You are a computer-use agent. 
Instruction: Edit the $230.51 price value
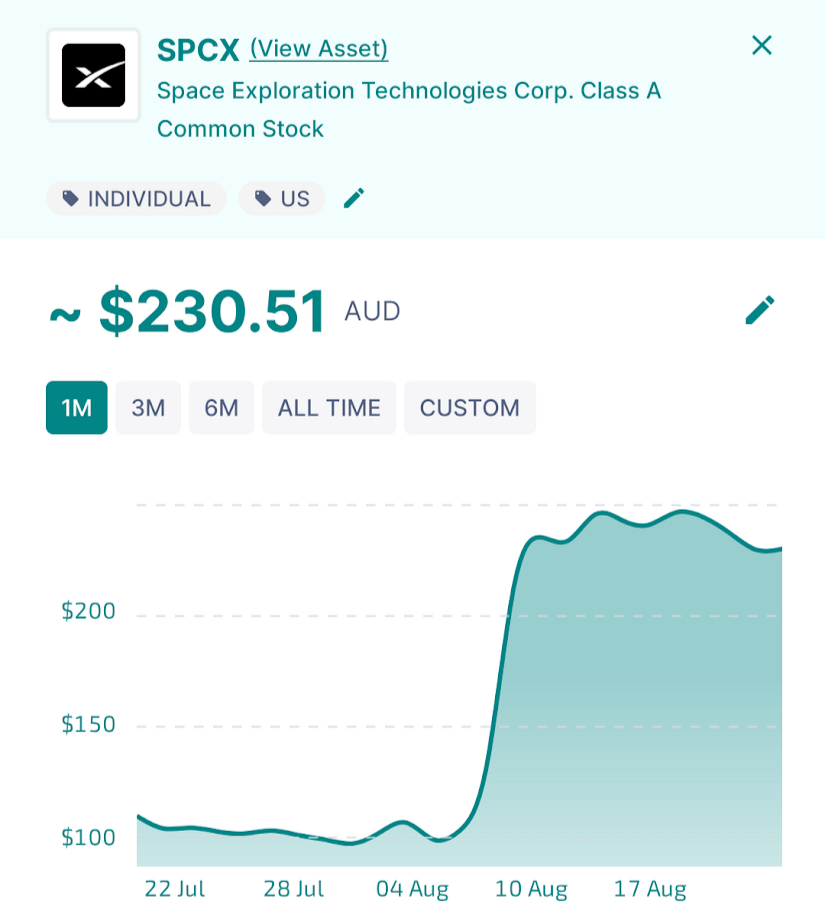click(x=760, y=310)
